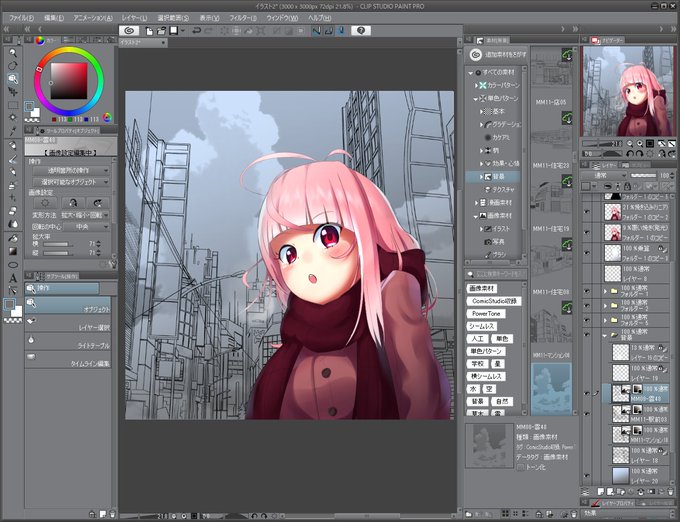680x522 pixels.
Task: Zoom out in the Navigator panel
Action: tap(630, 144)
